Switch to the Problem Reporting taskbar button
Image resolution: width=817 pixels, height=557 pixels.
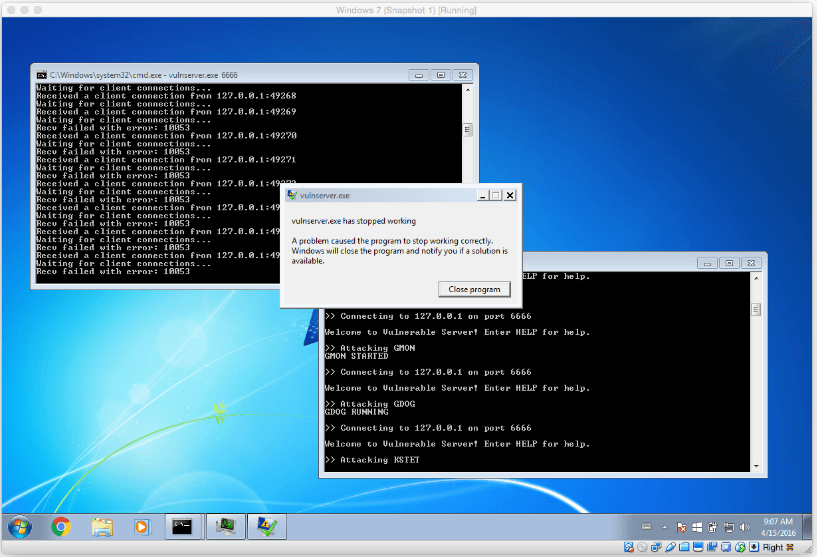tap(267, 527)
